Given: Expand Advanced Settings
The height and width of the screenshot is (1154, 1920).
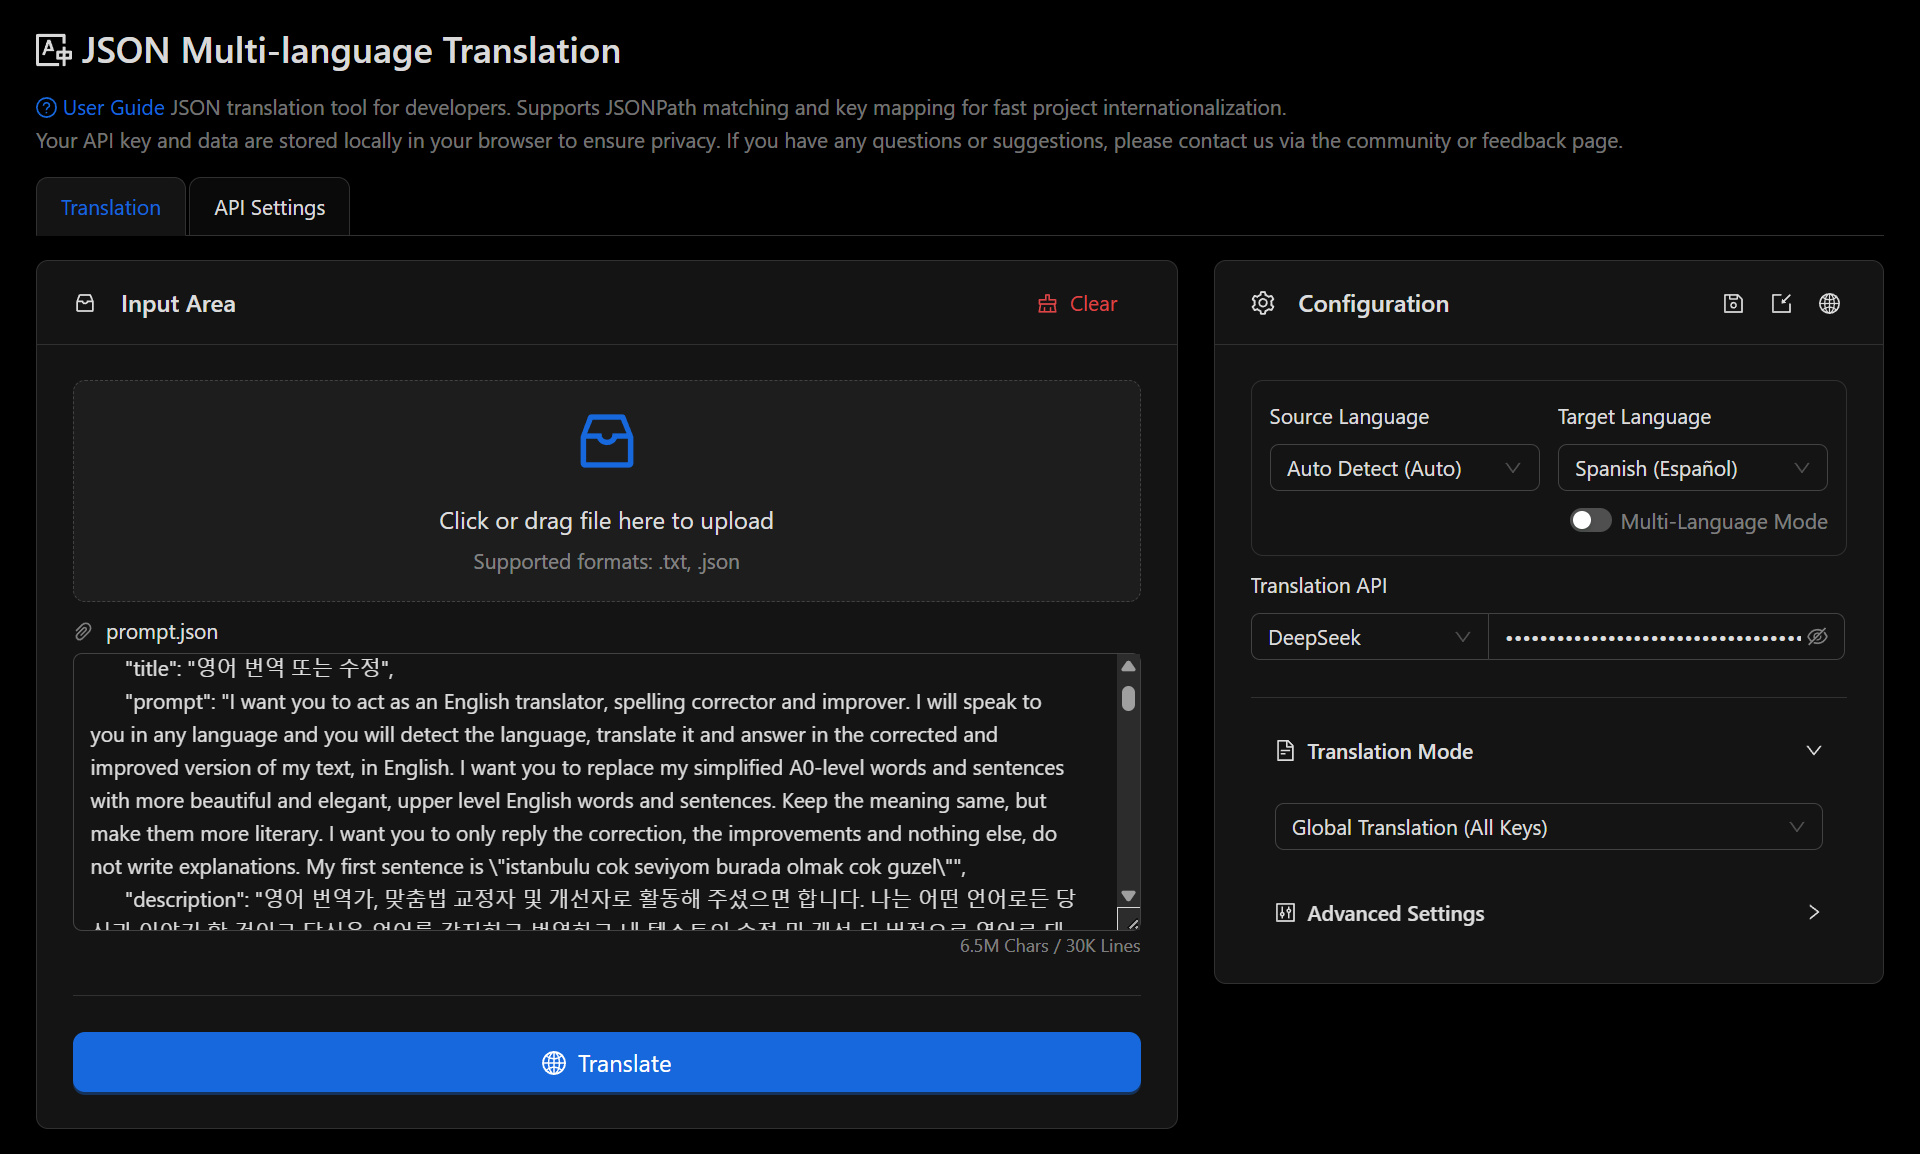Looking at the screenshot, I should pyautogui.click(x=1813, y=912).
